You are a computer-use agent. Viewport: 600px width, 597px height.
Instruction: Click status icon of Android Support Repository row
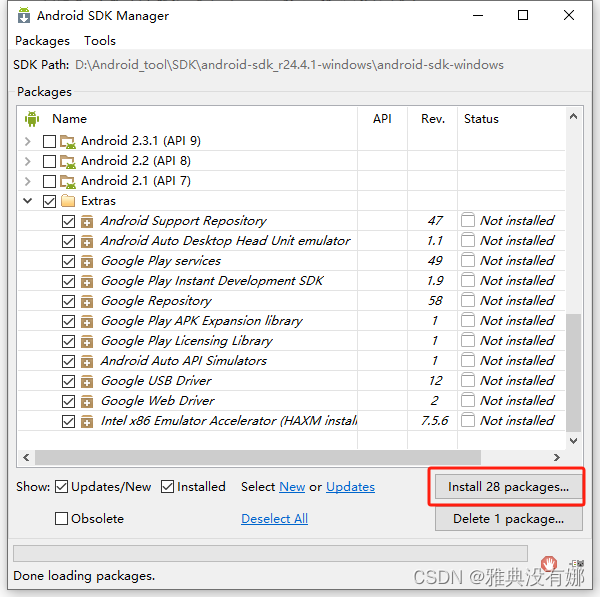tap(468, 220)
